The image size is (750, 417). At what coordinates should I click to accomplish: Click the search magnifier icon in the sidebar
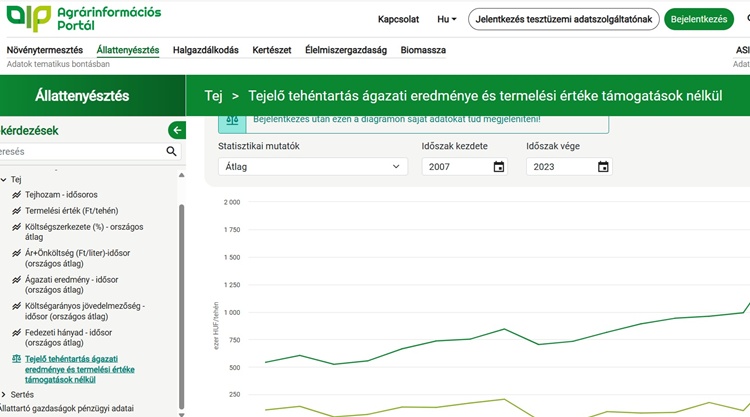171,152
